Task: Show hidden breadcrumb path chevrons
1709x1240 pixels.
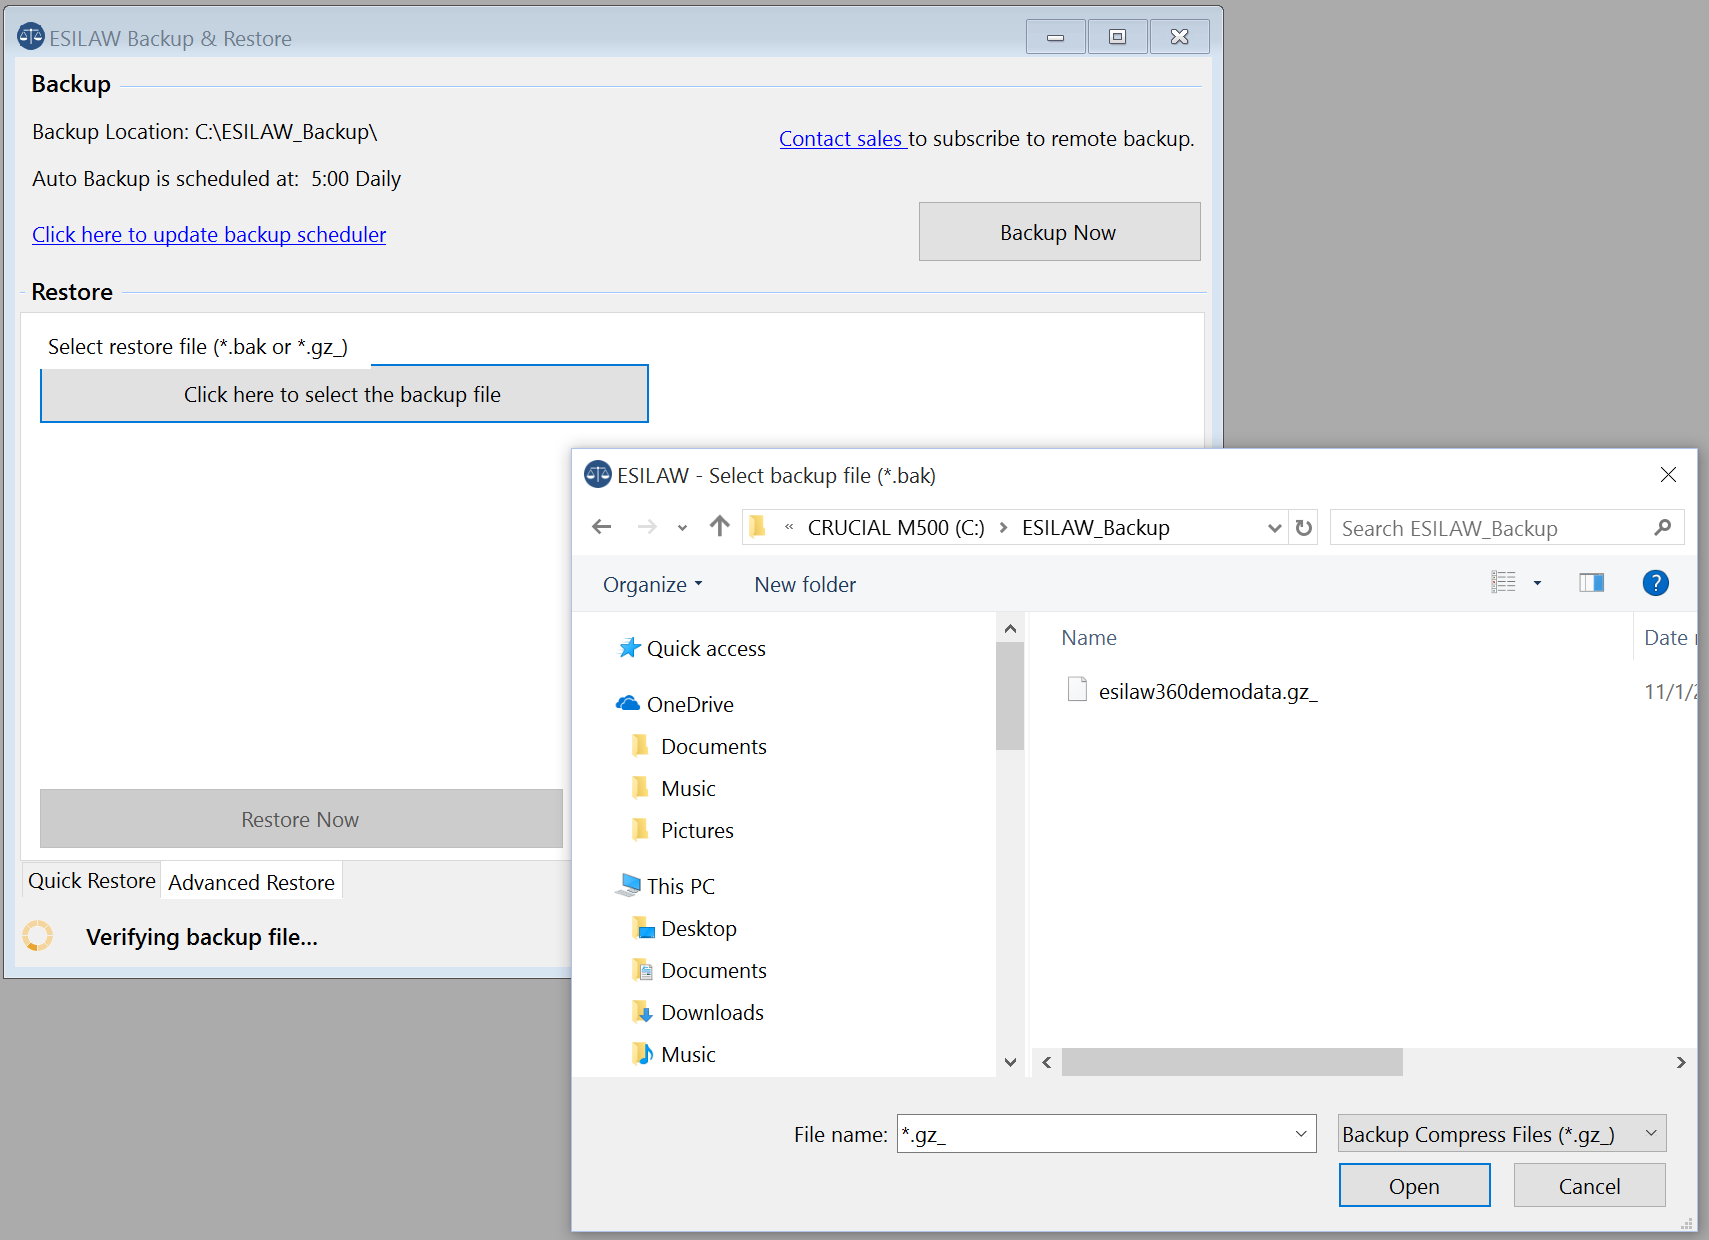Action: (x=789, y=527)
